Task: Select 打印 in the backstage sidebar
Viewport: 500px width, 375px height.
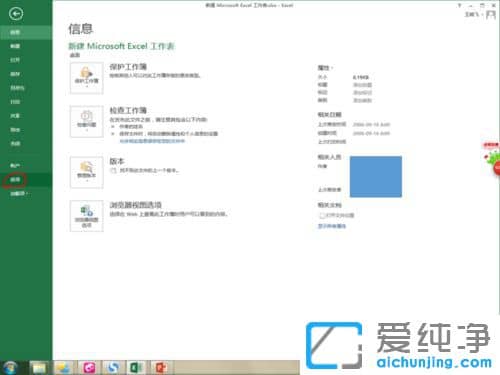Action: (x=26, y=102)
